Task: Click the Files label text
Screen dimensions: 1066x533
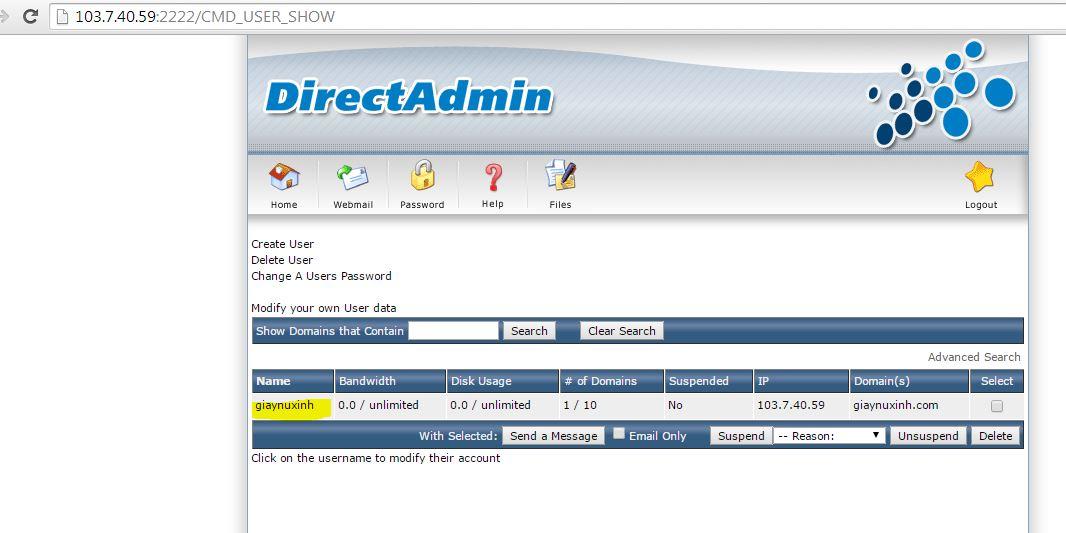Action: click(x=560, y=205)
